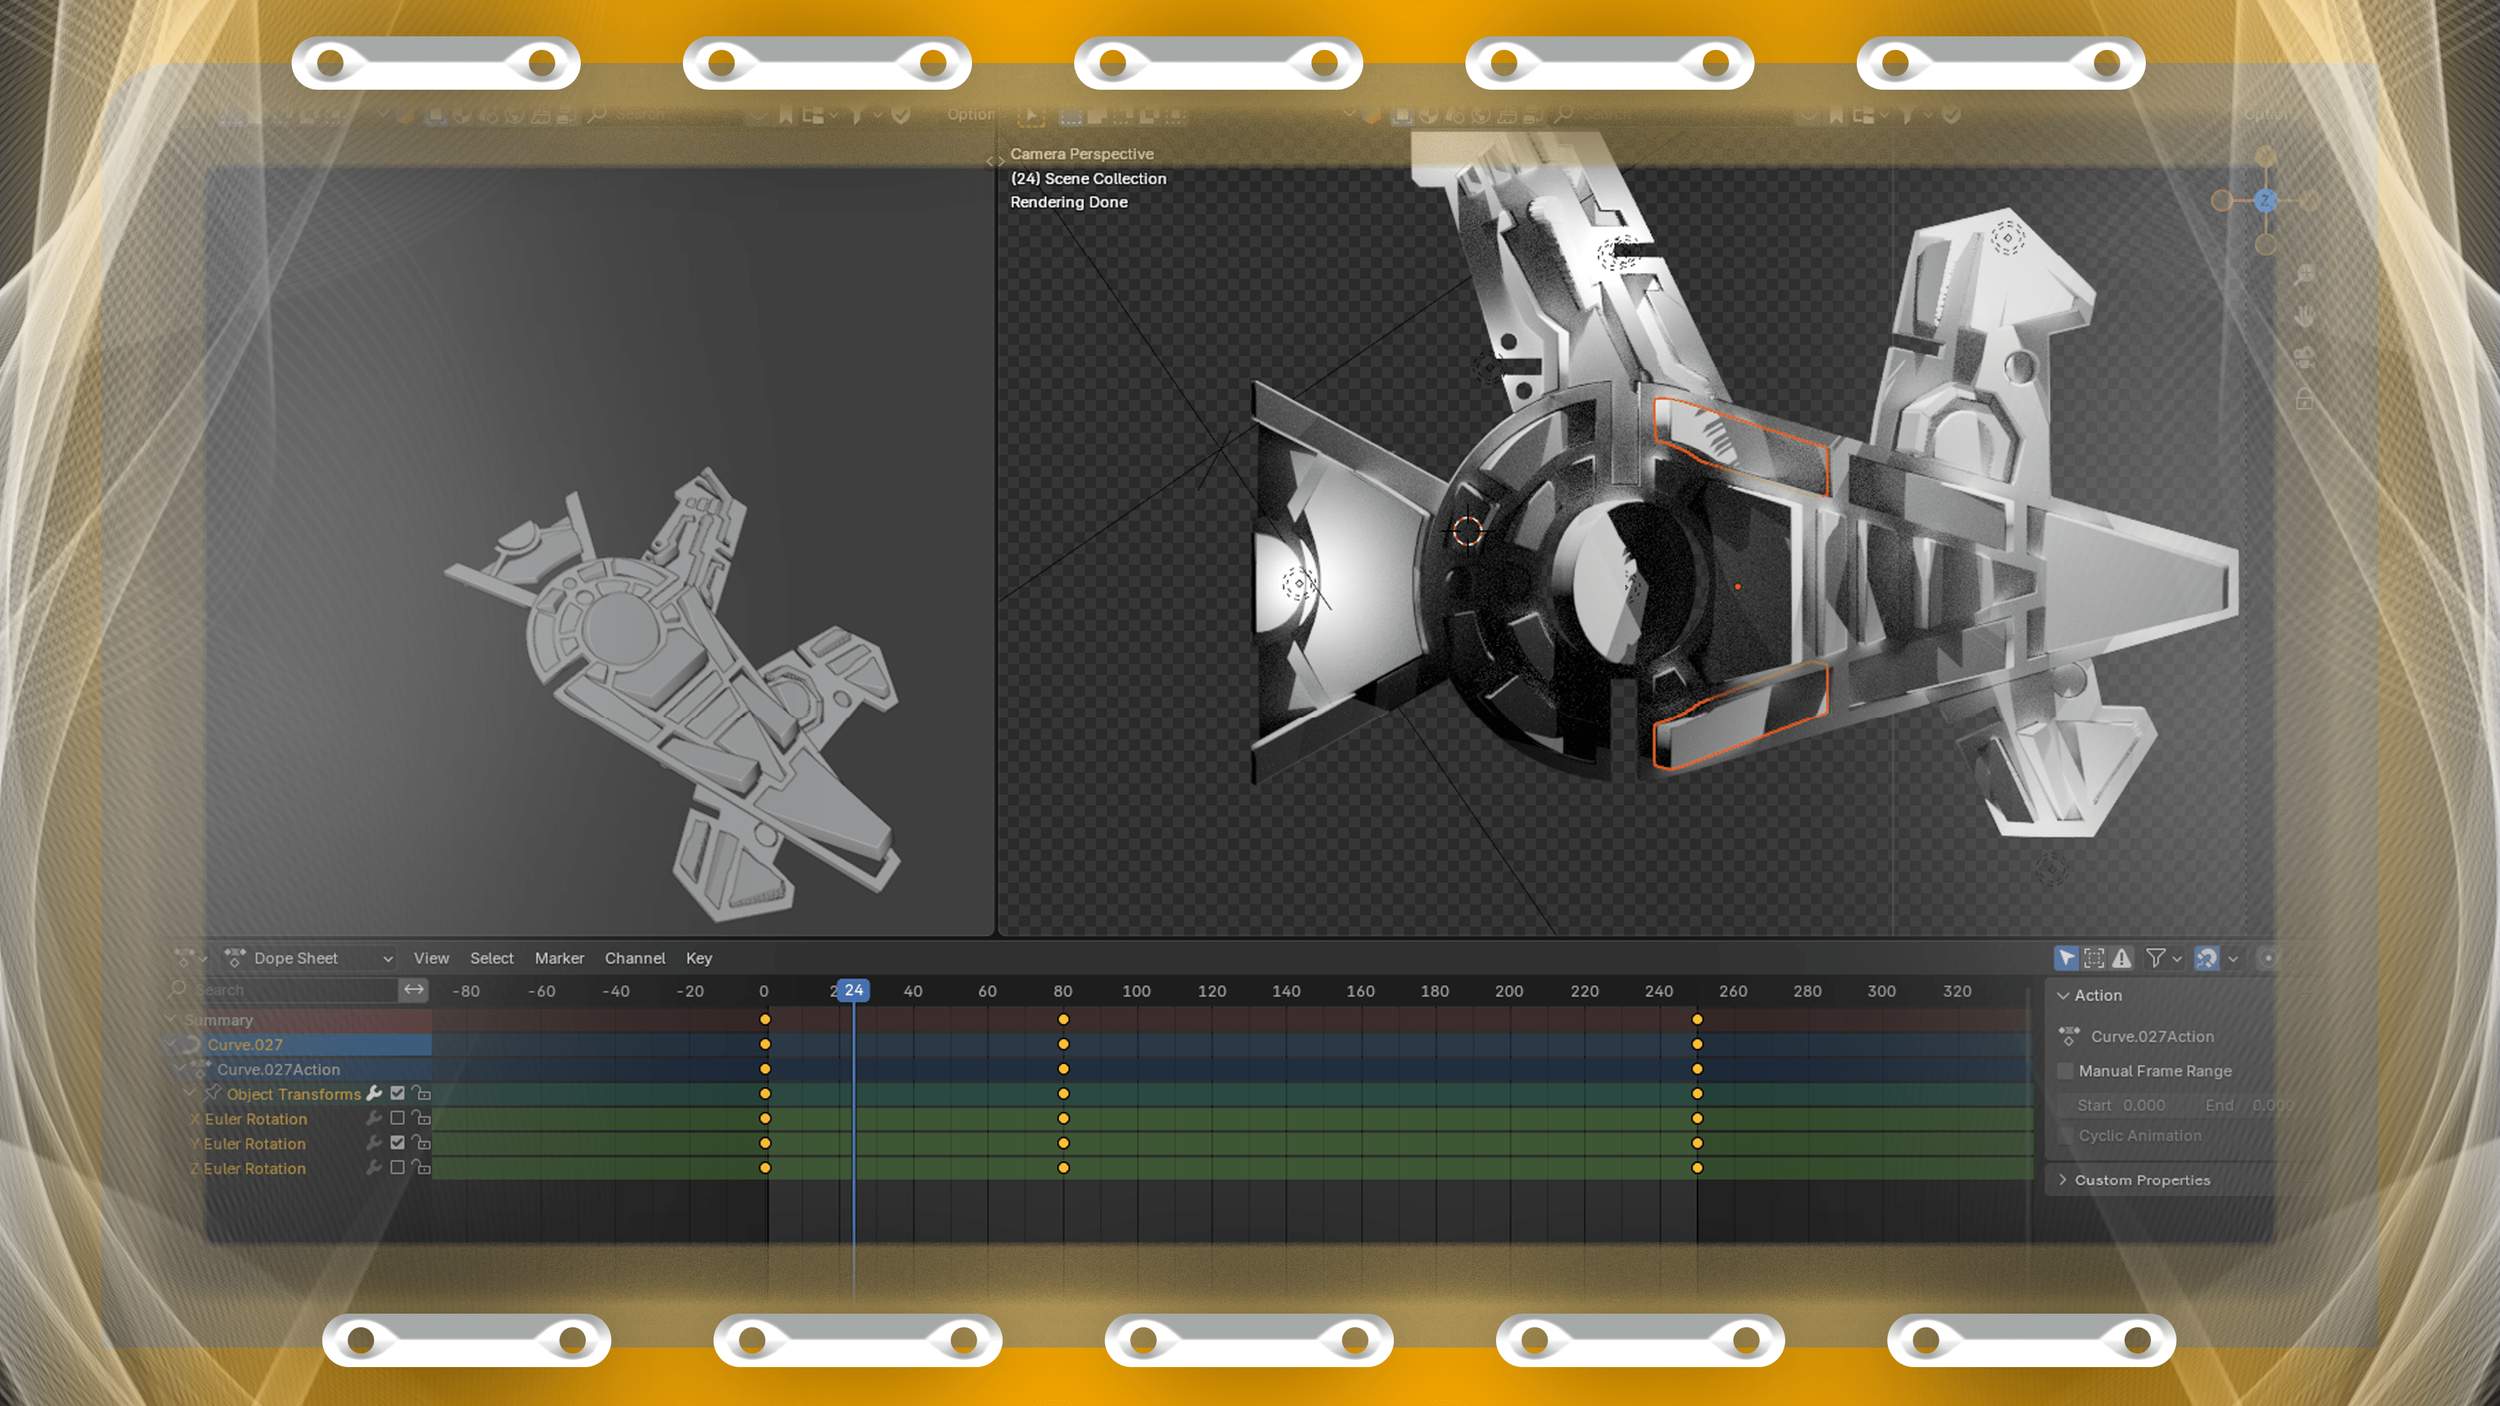Image resolution: width=2500 pixels, height=1406 pixels.
Task: Click the pan hand icon in the viewport
Action: [2304, 316]
